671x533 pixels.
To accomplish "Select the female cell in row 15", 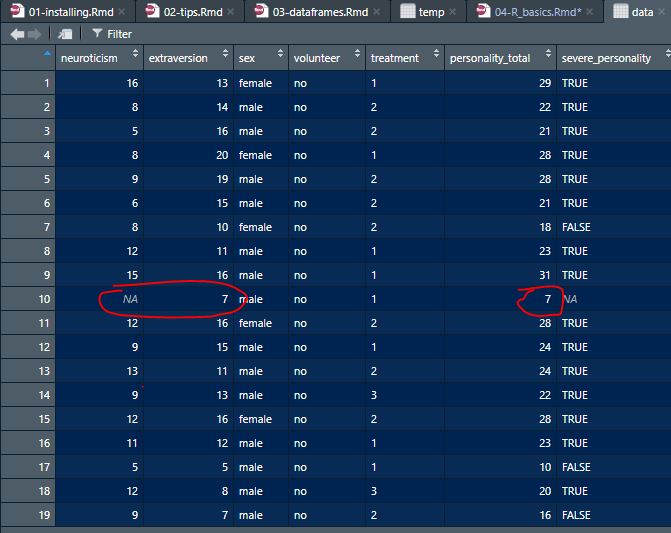I will point(261,419).
